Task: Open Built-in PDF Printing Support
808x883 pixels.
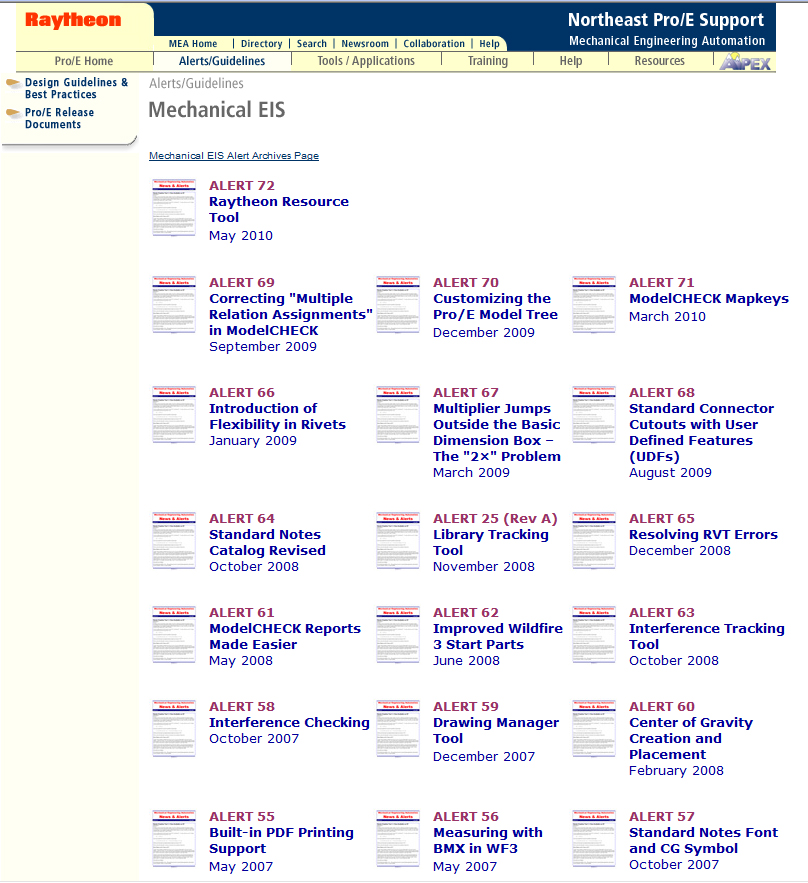Action: [282, 840]
